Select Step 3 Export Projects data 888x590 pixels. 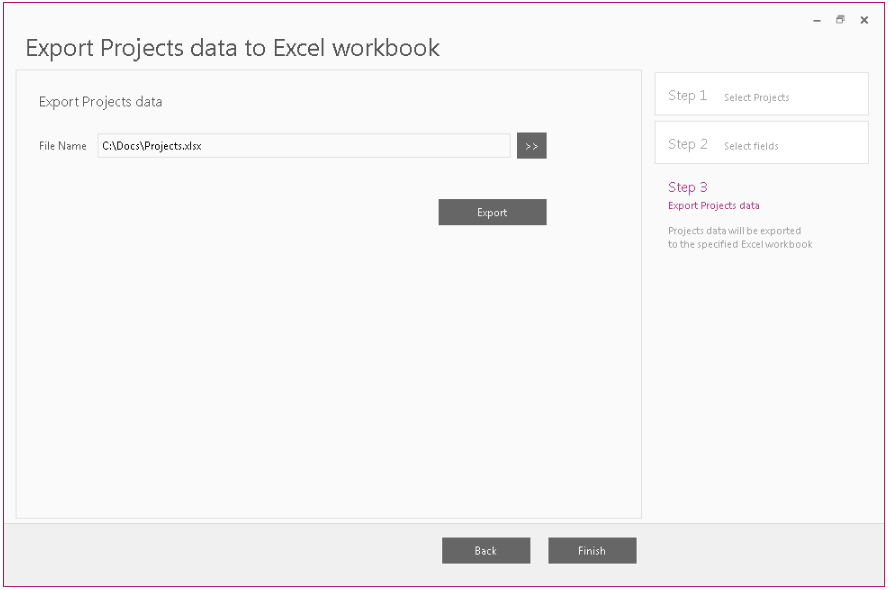coord(714,195)
